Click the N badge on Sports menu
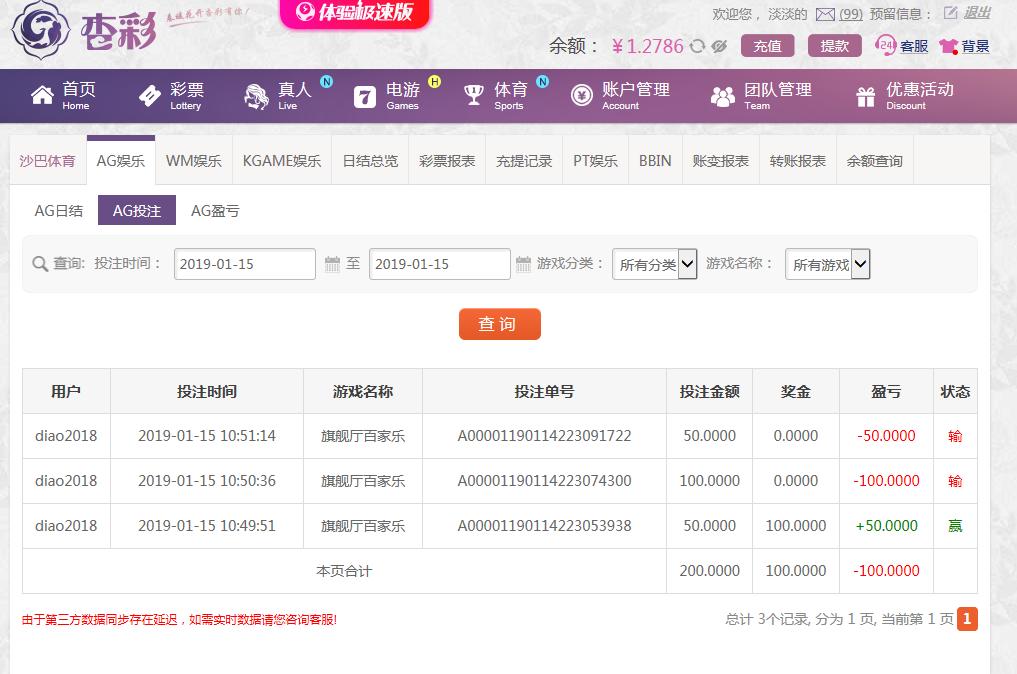 tap(543, 82)
